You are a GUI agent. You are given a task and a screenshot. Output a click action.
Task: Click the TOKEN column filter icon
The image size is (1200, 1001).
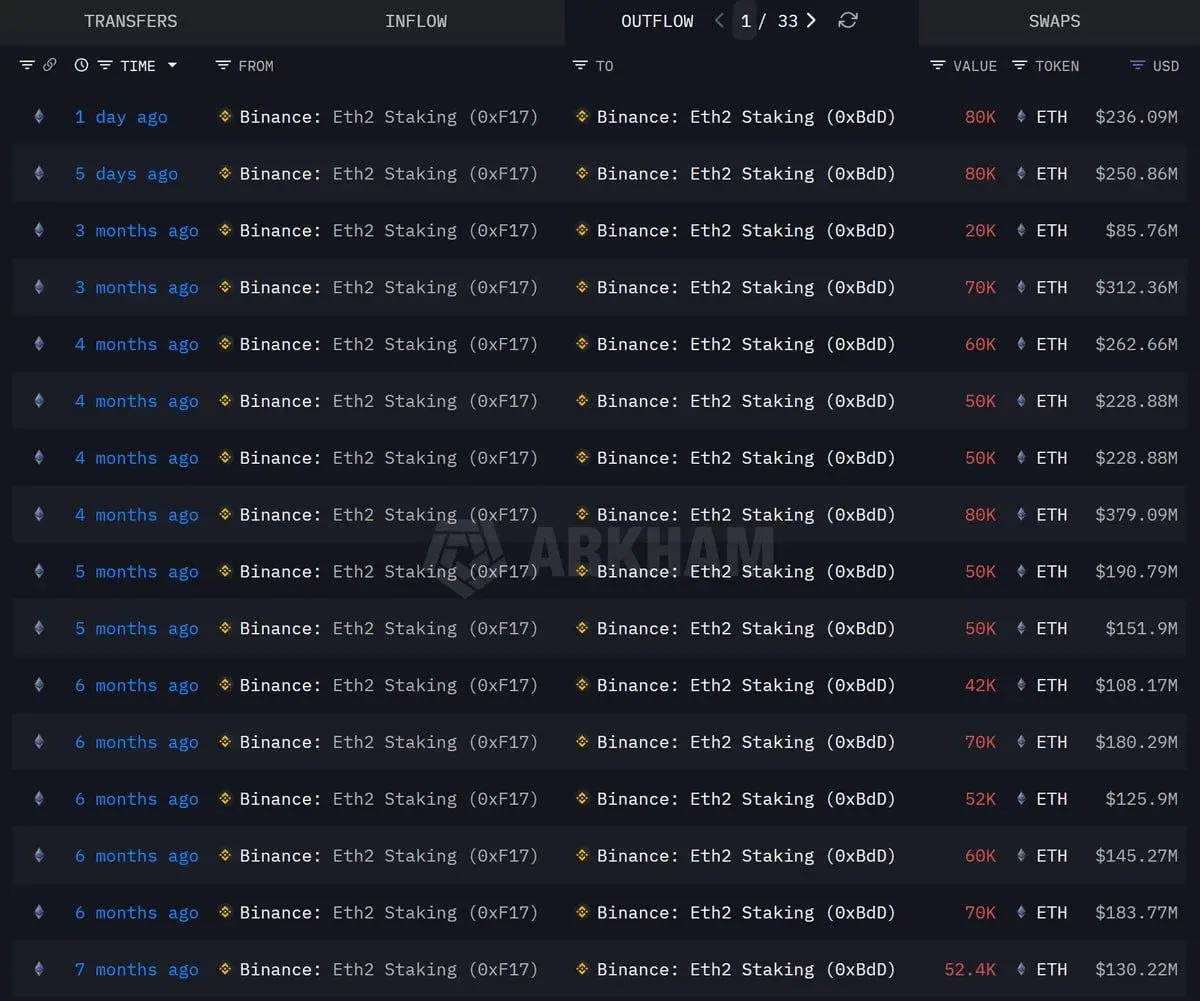tap(1016, 65)
